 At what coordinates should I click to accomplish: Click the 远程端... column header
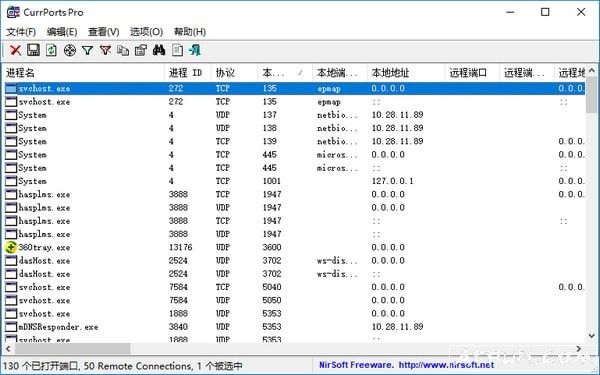[527, 73]
